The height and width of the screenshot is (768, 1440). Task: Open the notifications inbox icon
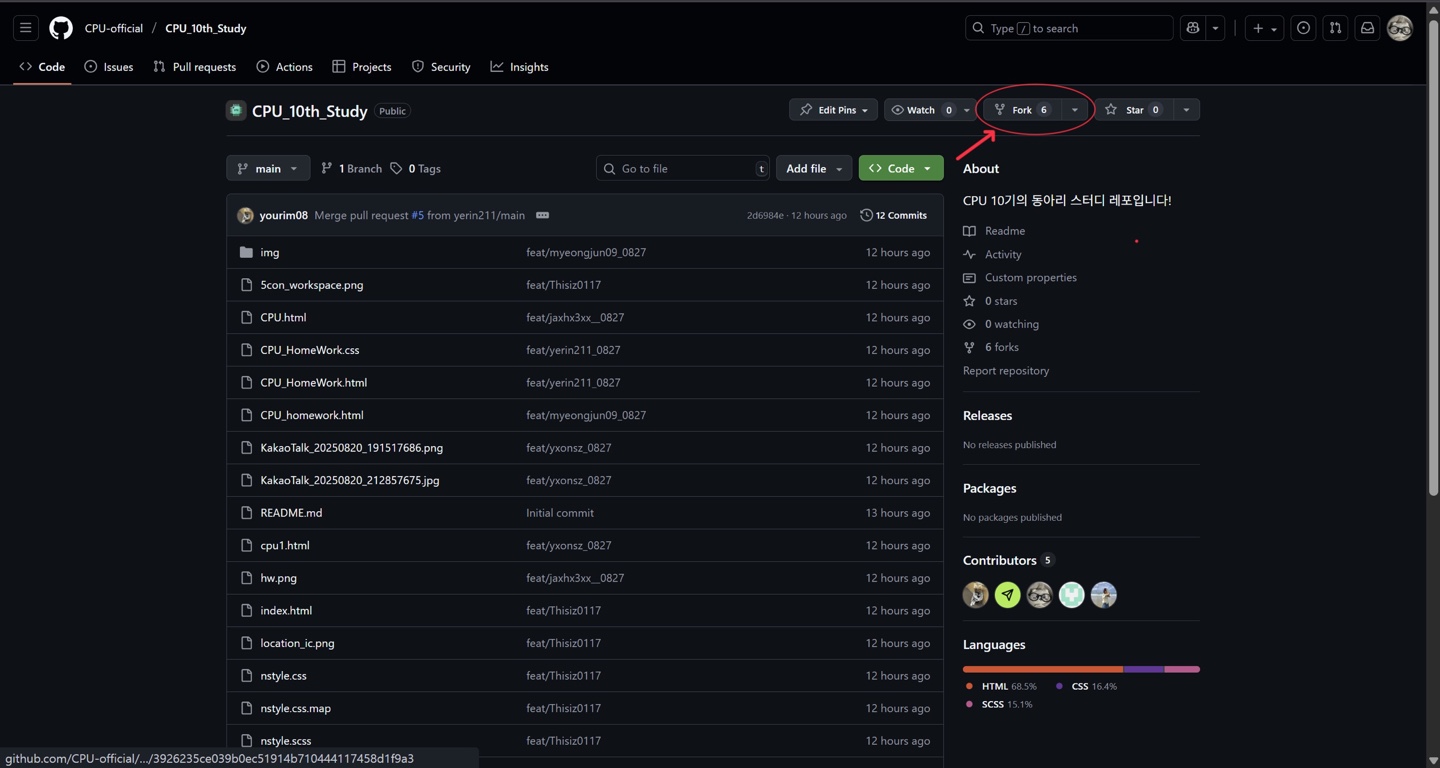click(1367, 28)
